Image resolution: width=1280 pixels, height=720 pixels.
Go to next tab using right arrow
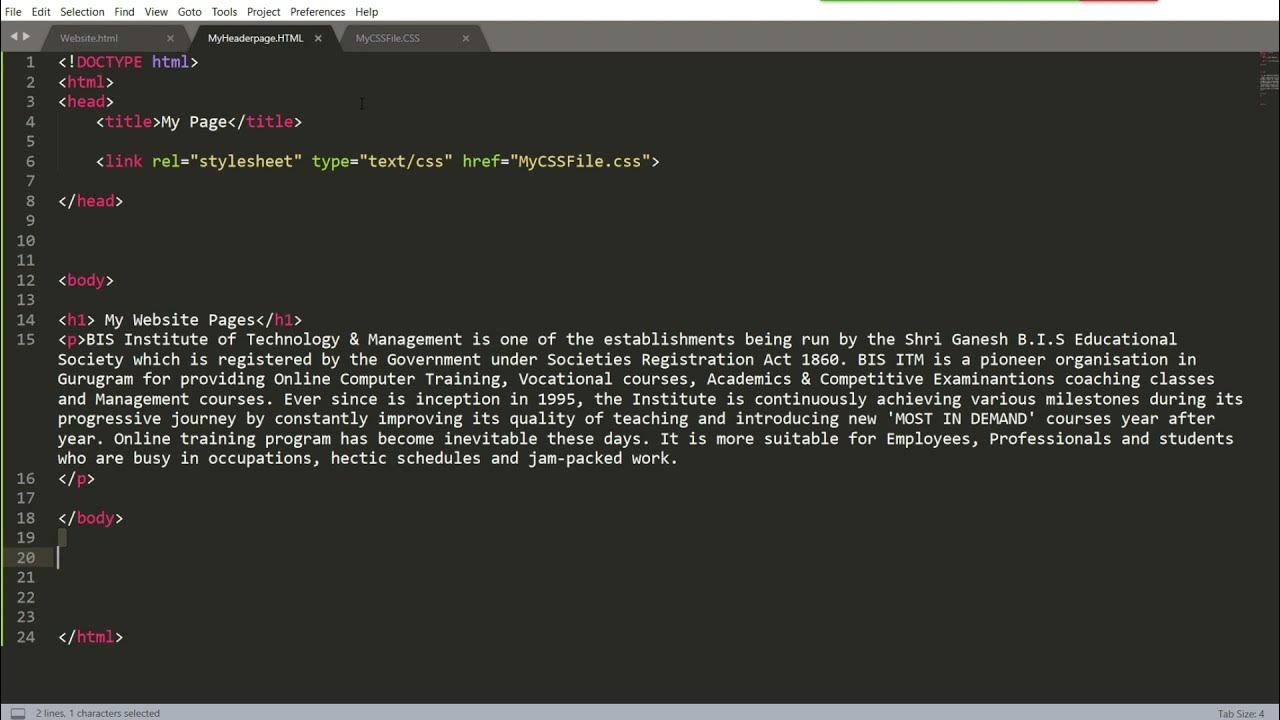(26, 37)
